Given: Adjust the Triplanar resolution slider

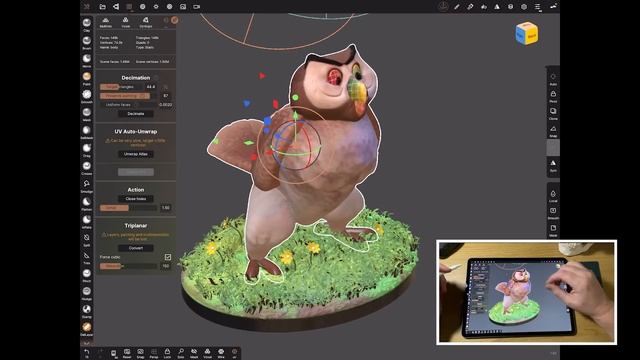Looking at the screenshot, I should point(129,266).
